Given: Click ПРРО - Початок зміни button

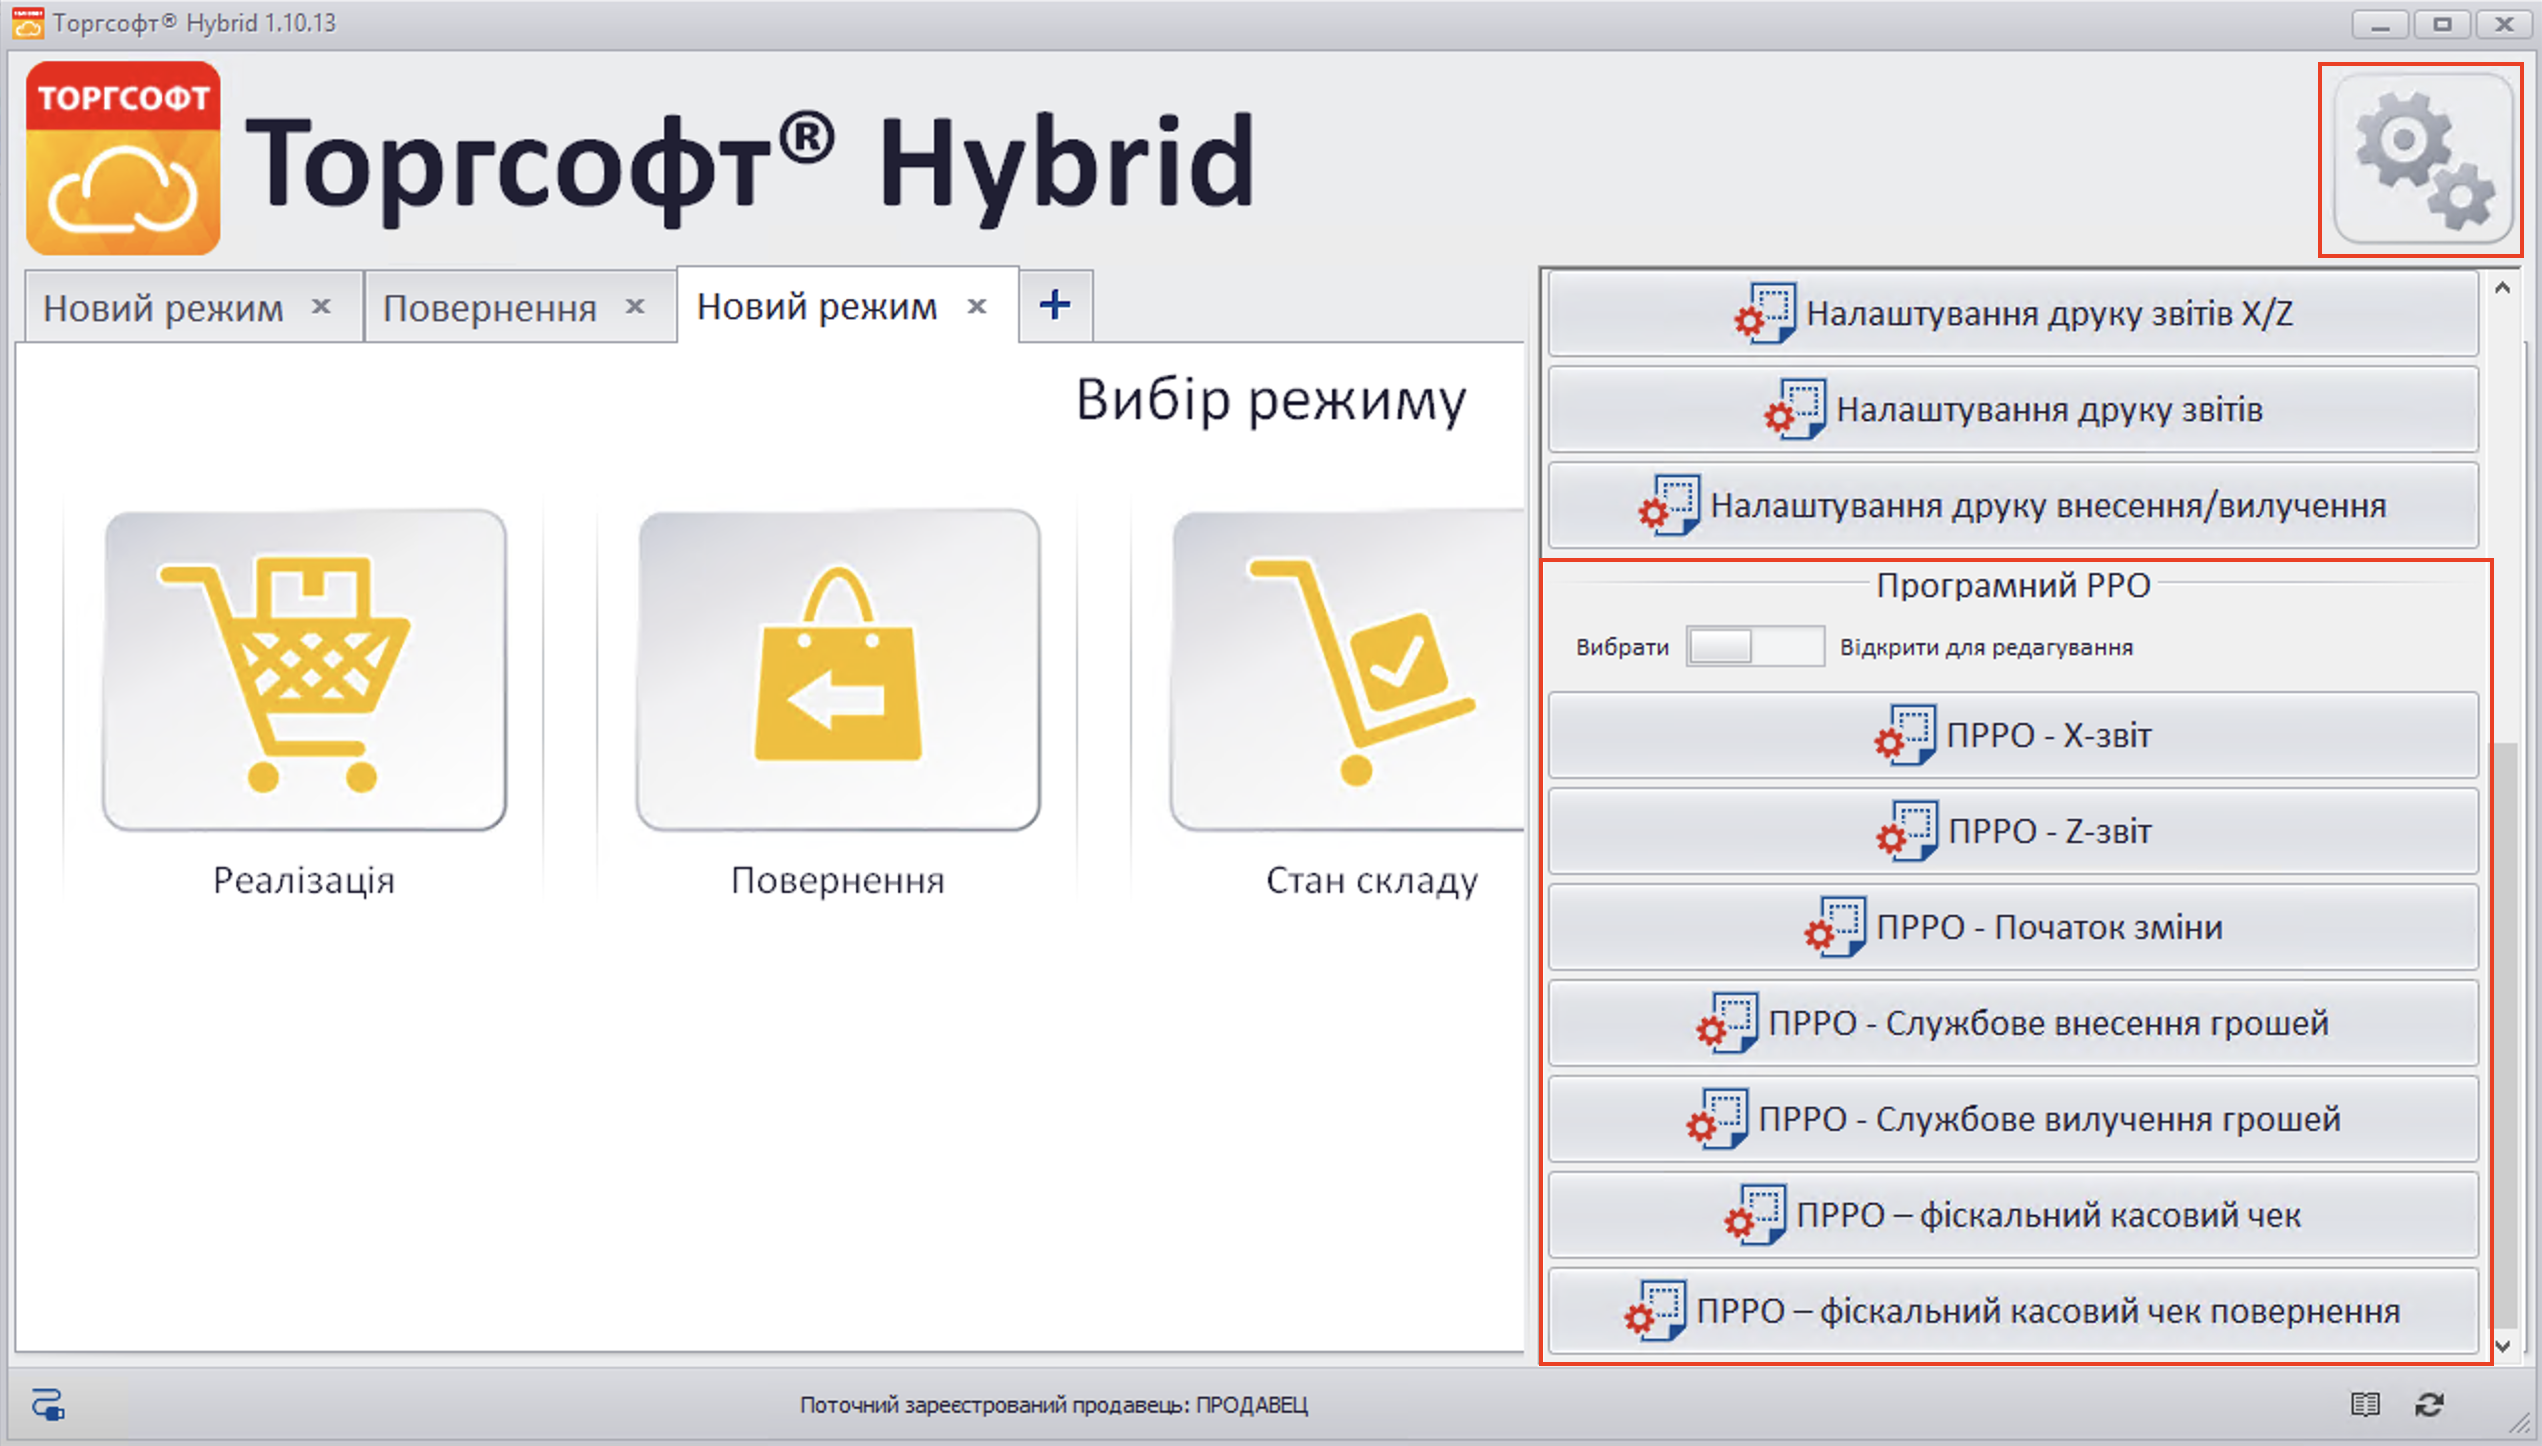Looking at the screenshot, I should 2012,927.
